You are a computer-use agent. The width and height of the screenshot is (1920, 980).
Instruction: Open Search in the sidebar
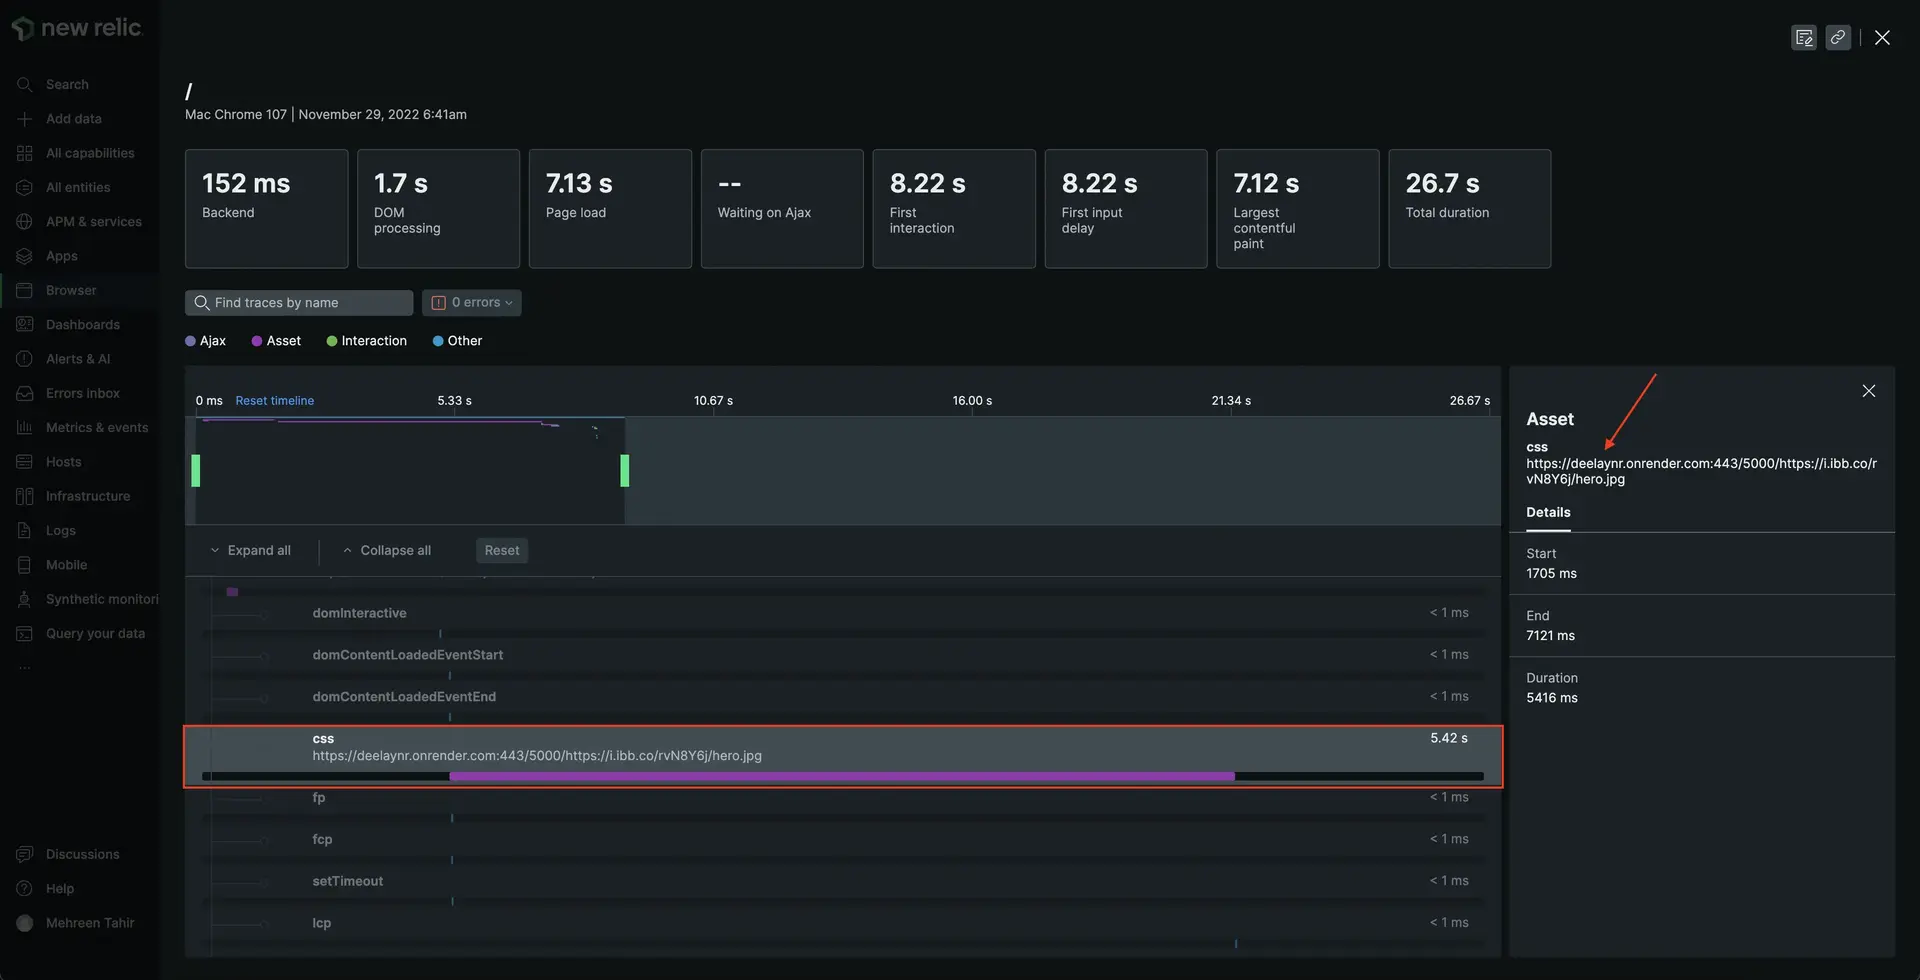point(66,85)
